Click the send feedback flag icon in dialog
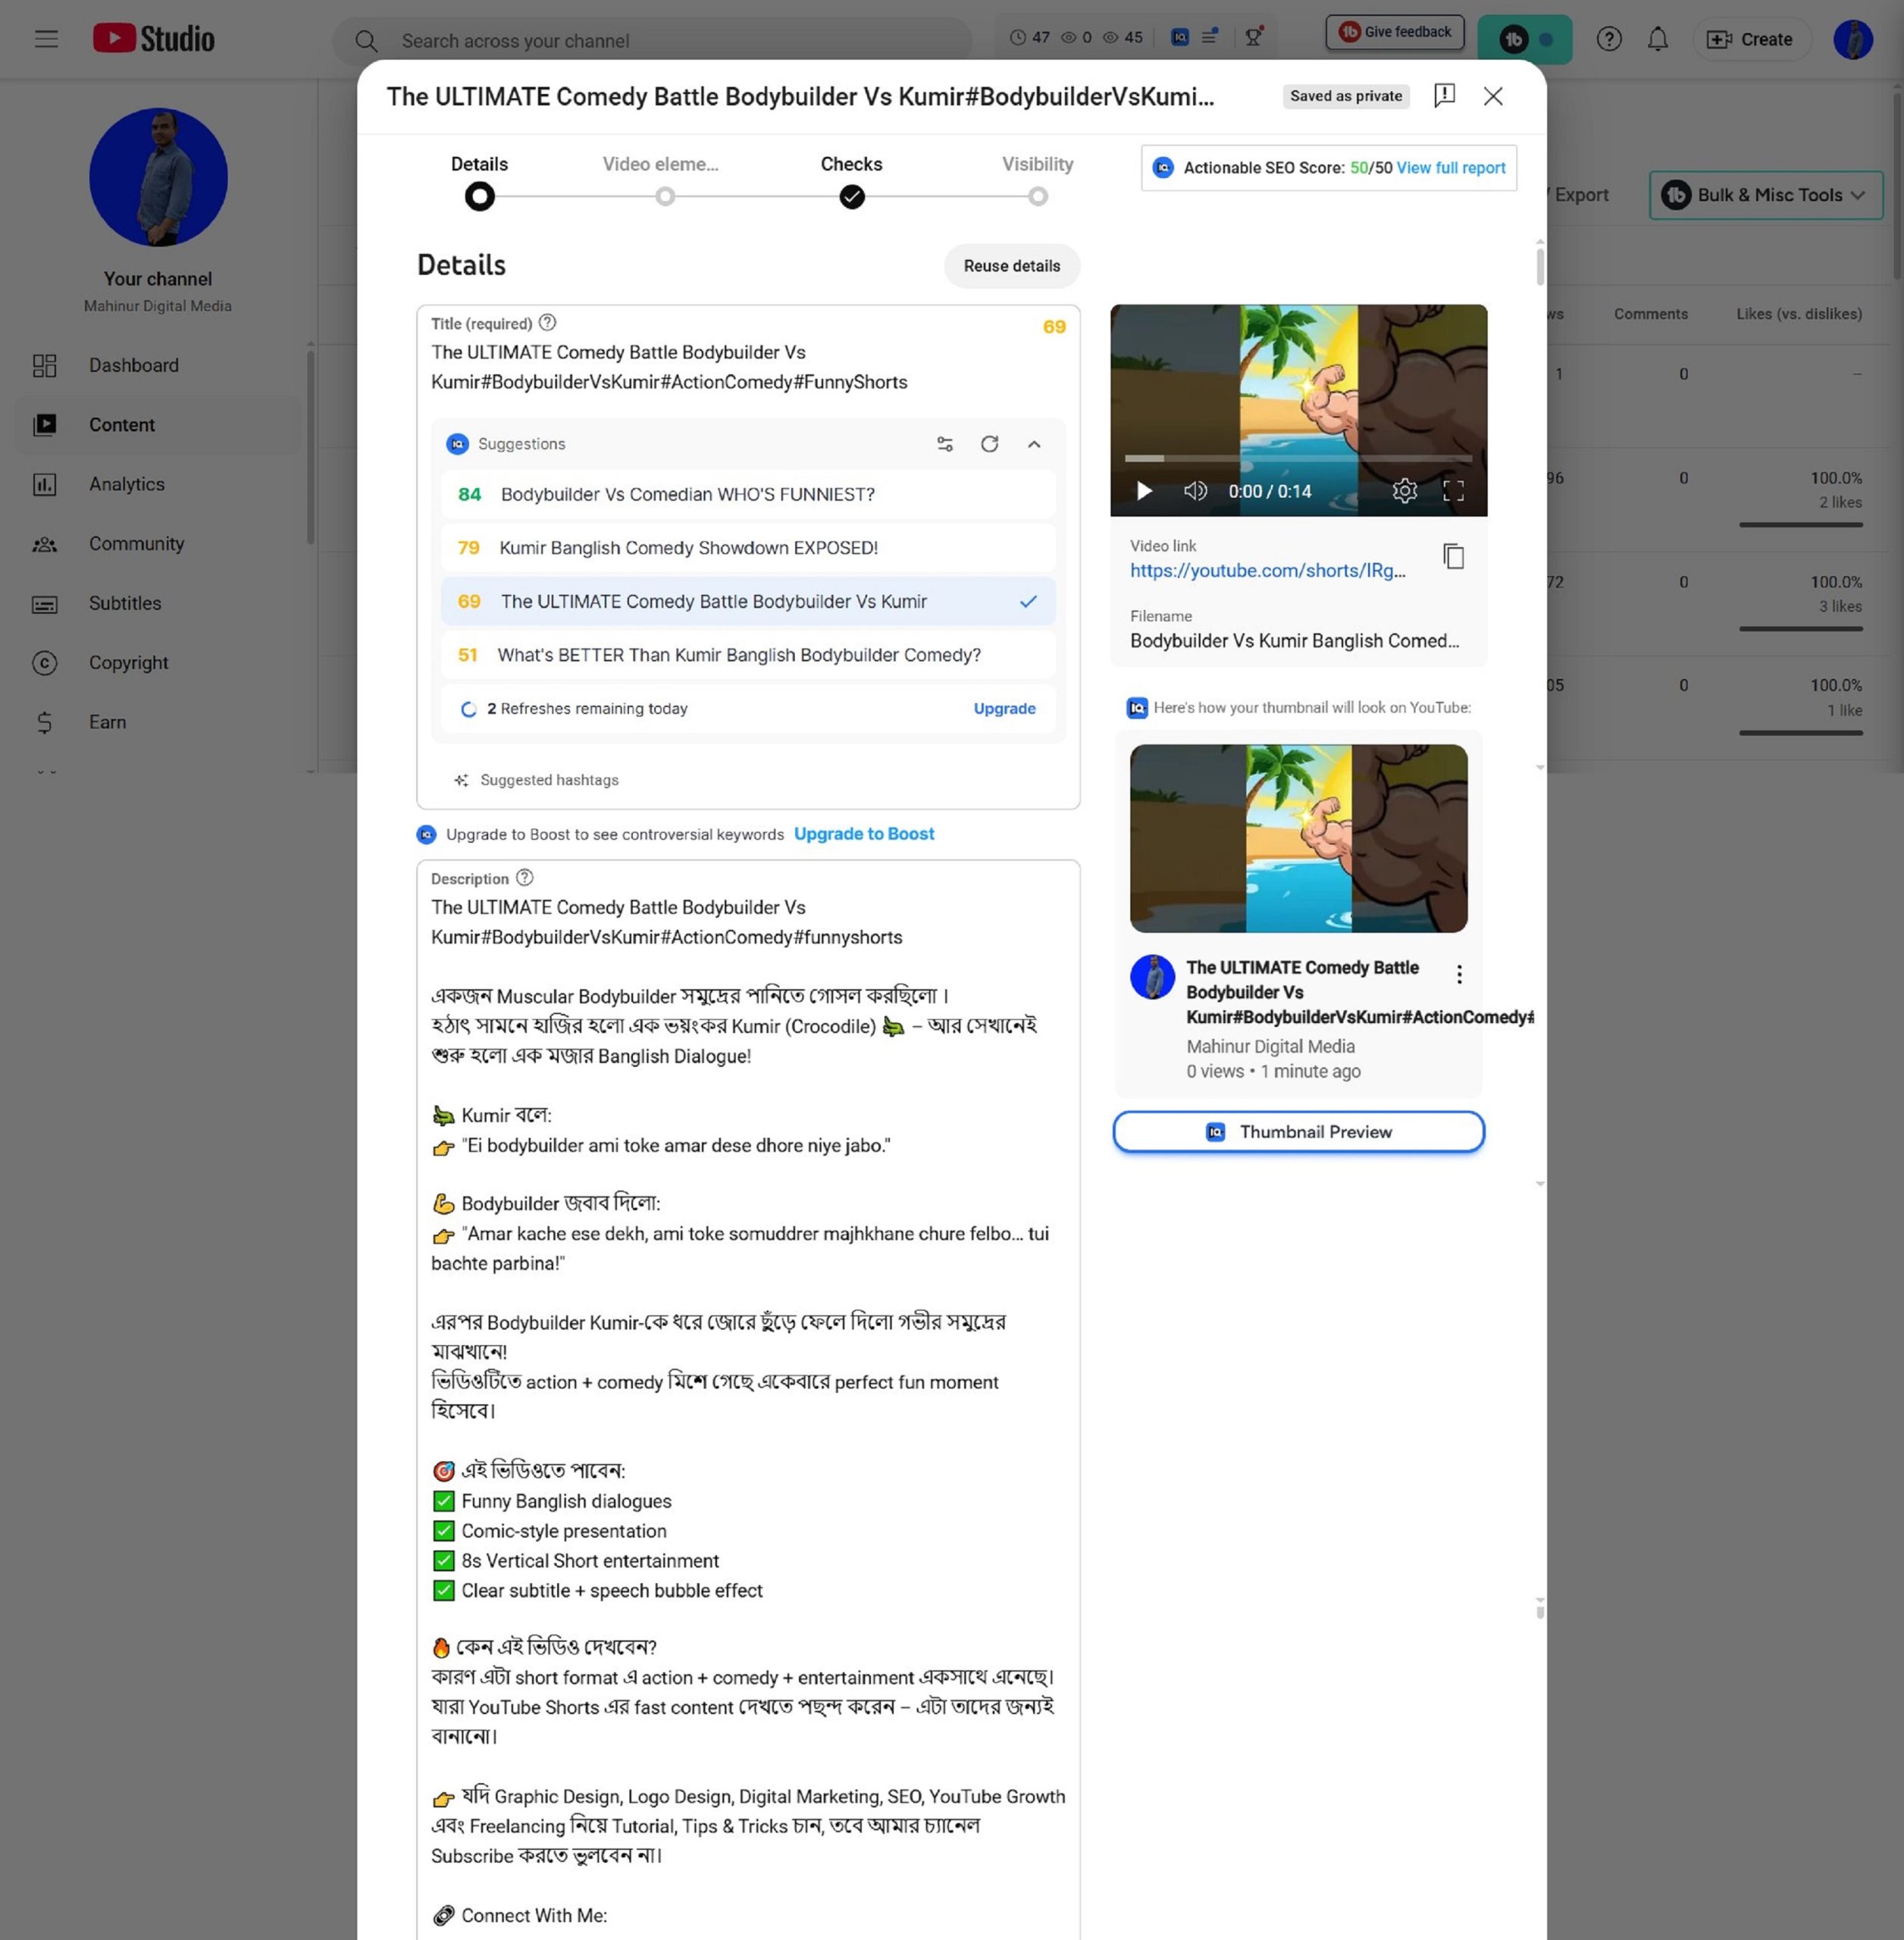Screen dimensions: 1904x1940 pos(1444,96)
